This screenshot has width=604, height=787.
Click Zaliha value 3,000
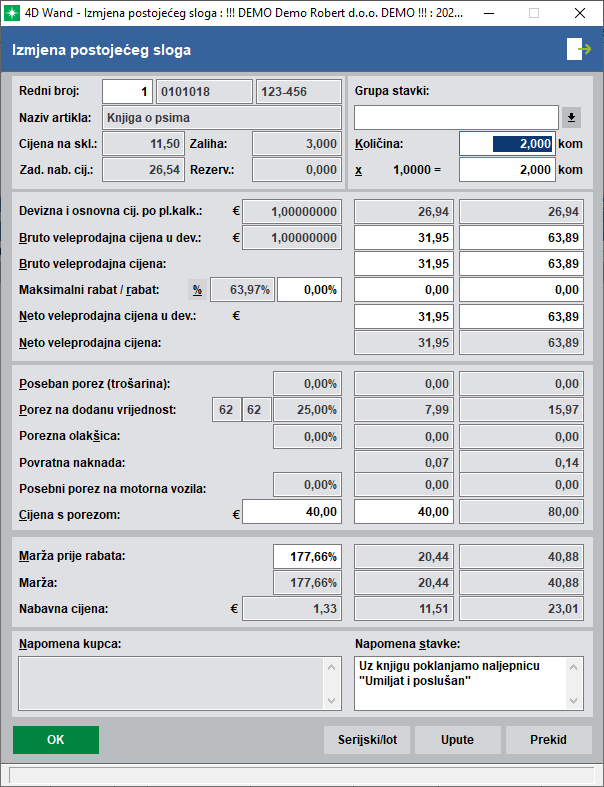(297, 144)
